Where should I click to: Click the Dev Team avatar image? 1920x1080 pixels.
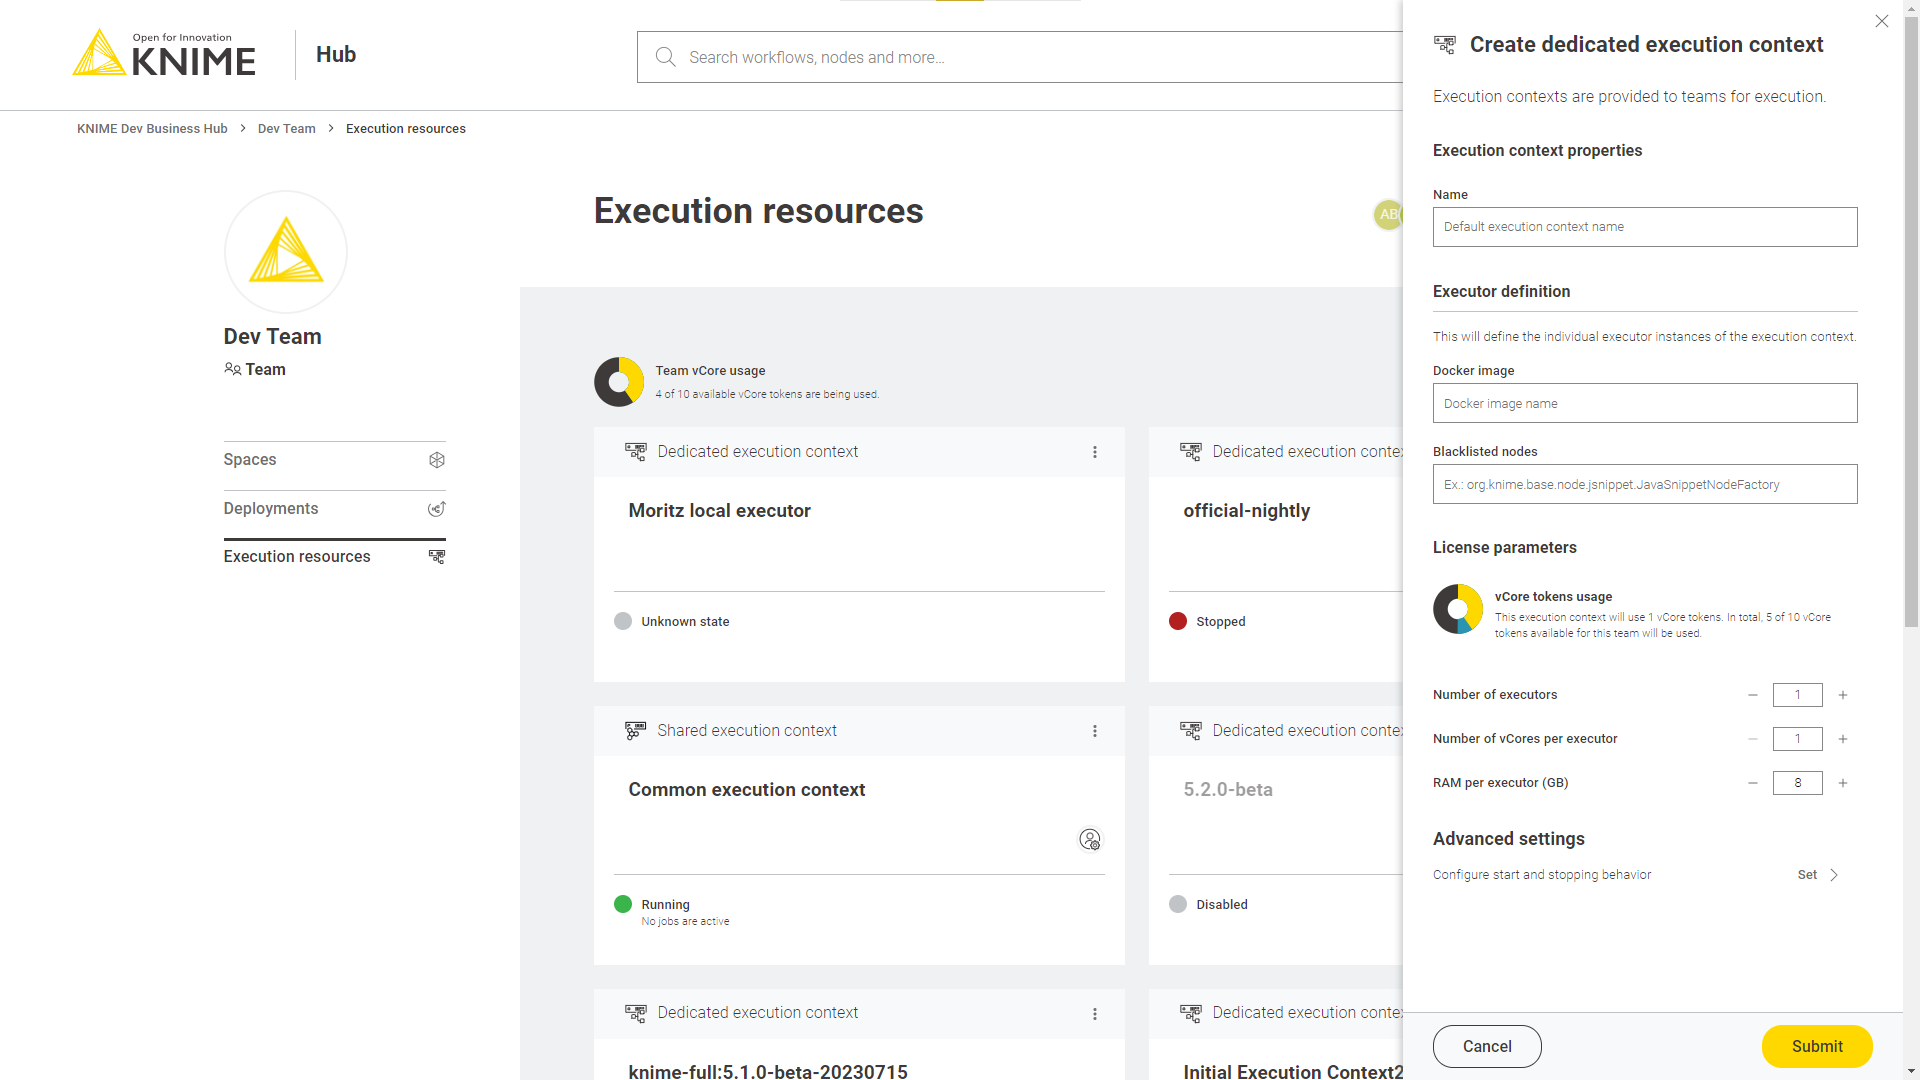(286, 252)
